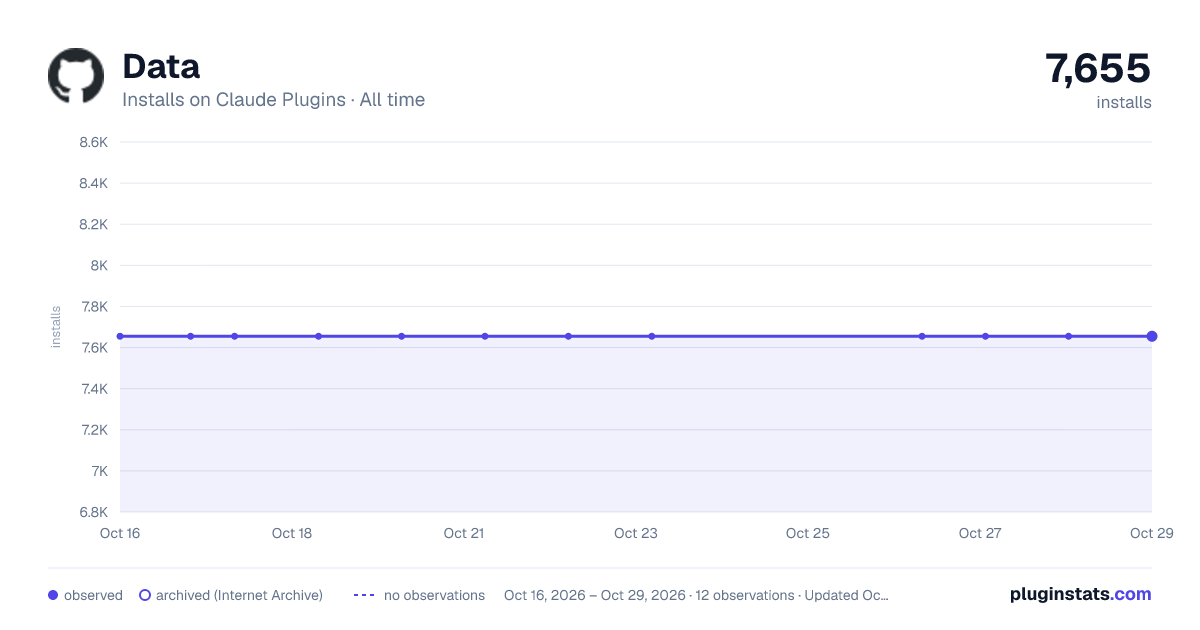This screenshot has width=1200, height=630.
Task: Click the 7.2K y-axis label
Action: tap(93, 429)
